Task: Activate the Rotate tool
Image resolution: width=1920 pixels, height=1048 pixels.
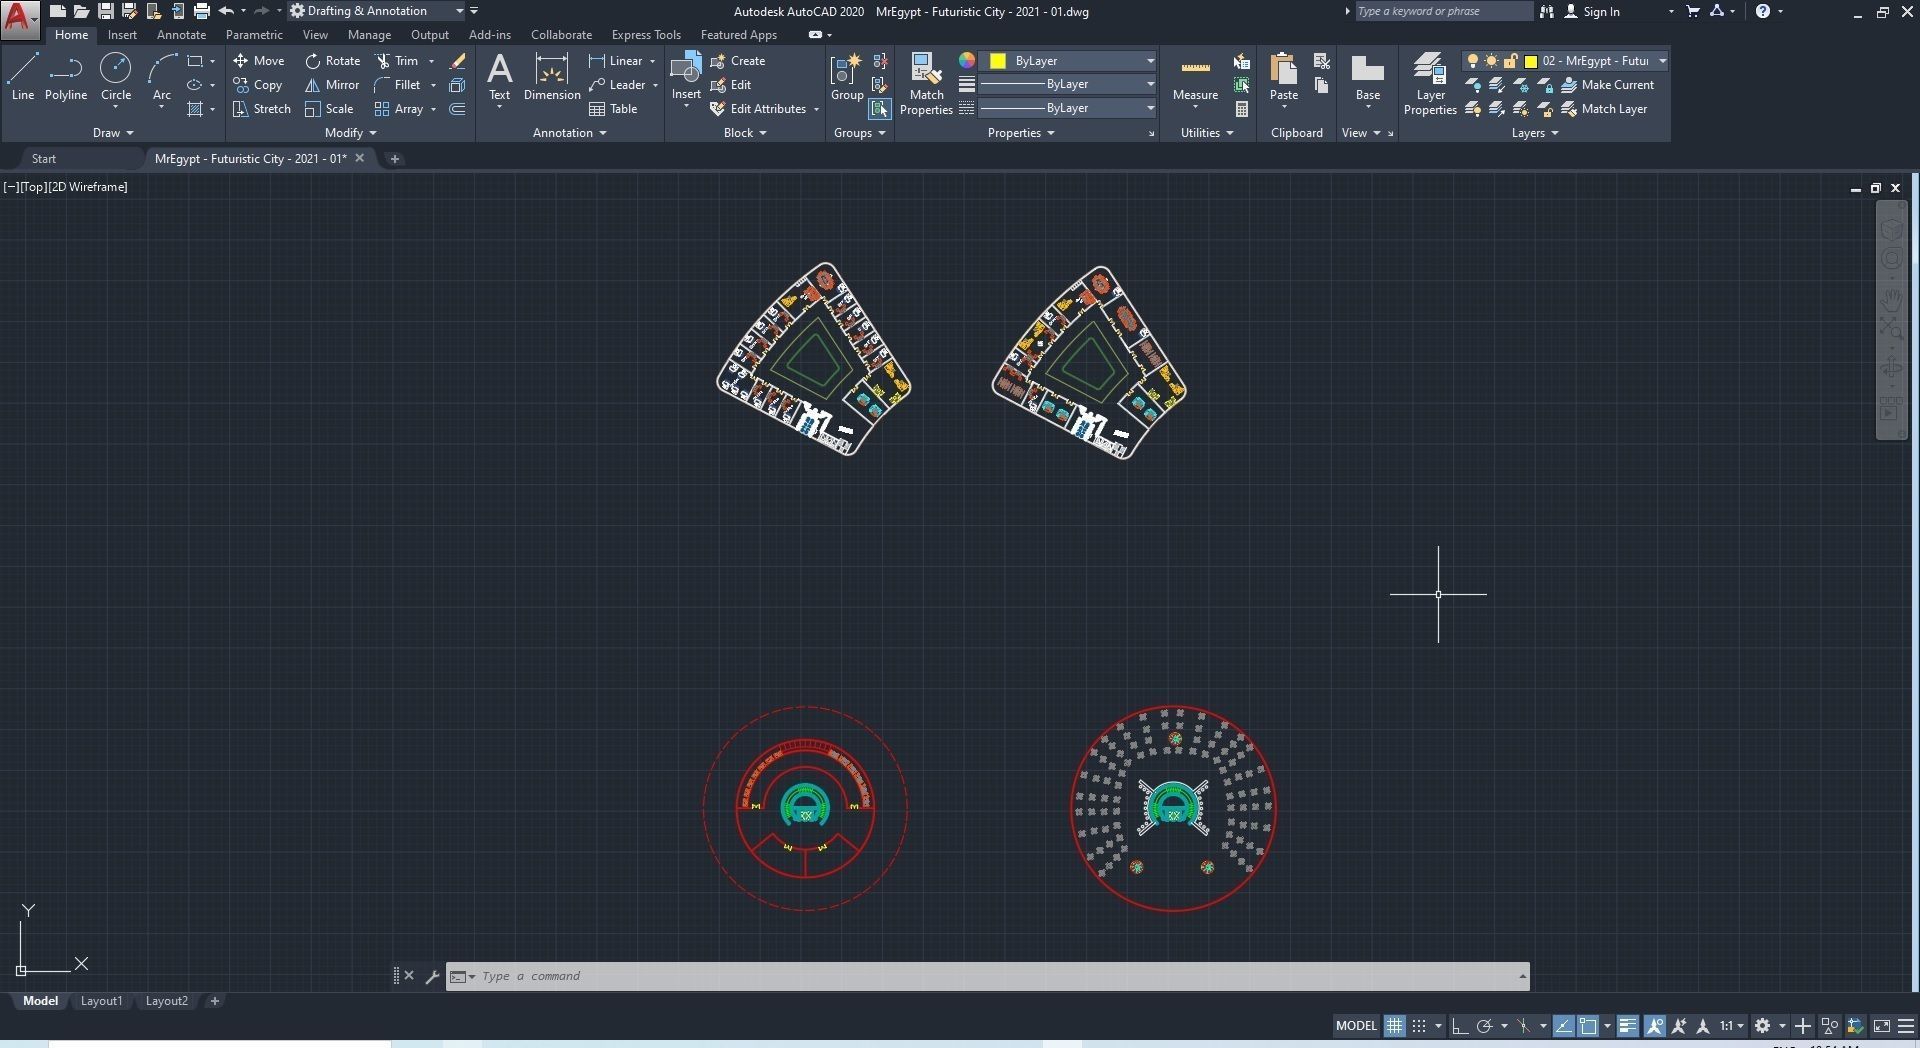Action: [333, 61]
